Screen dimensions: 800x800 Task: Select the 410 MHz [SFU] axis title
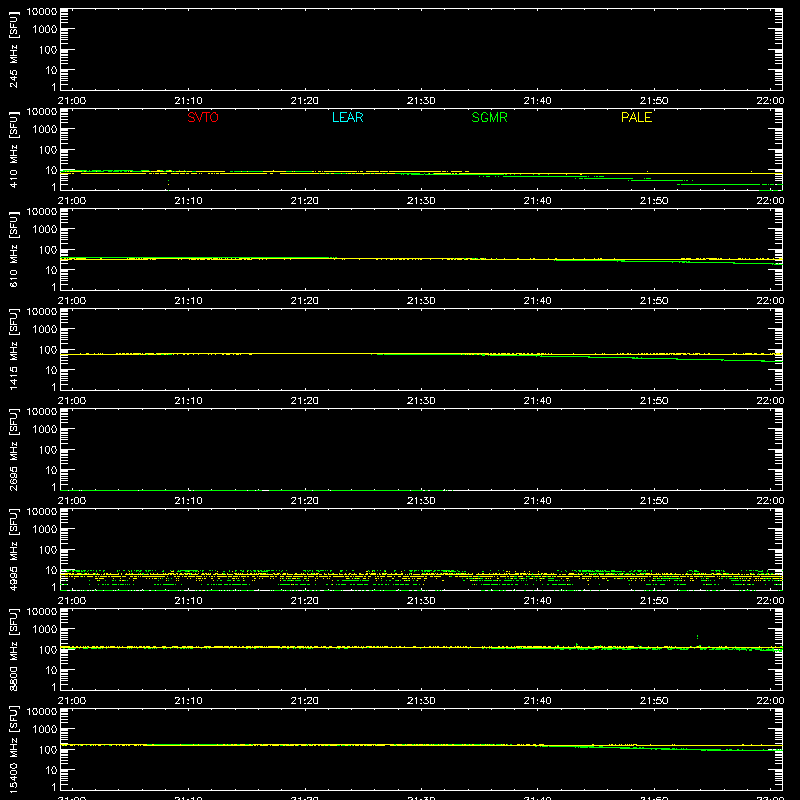click(13, 150)
